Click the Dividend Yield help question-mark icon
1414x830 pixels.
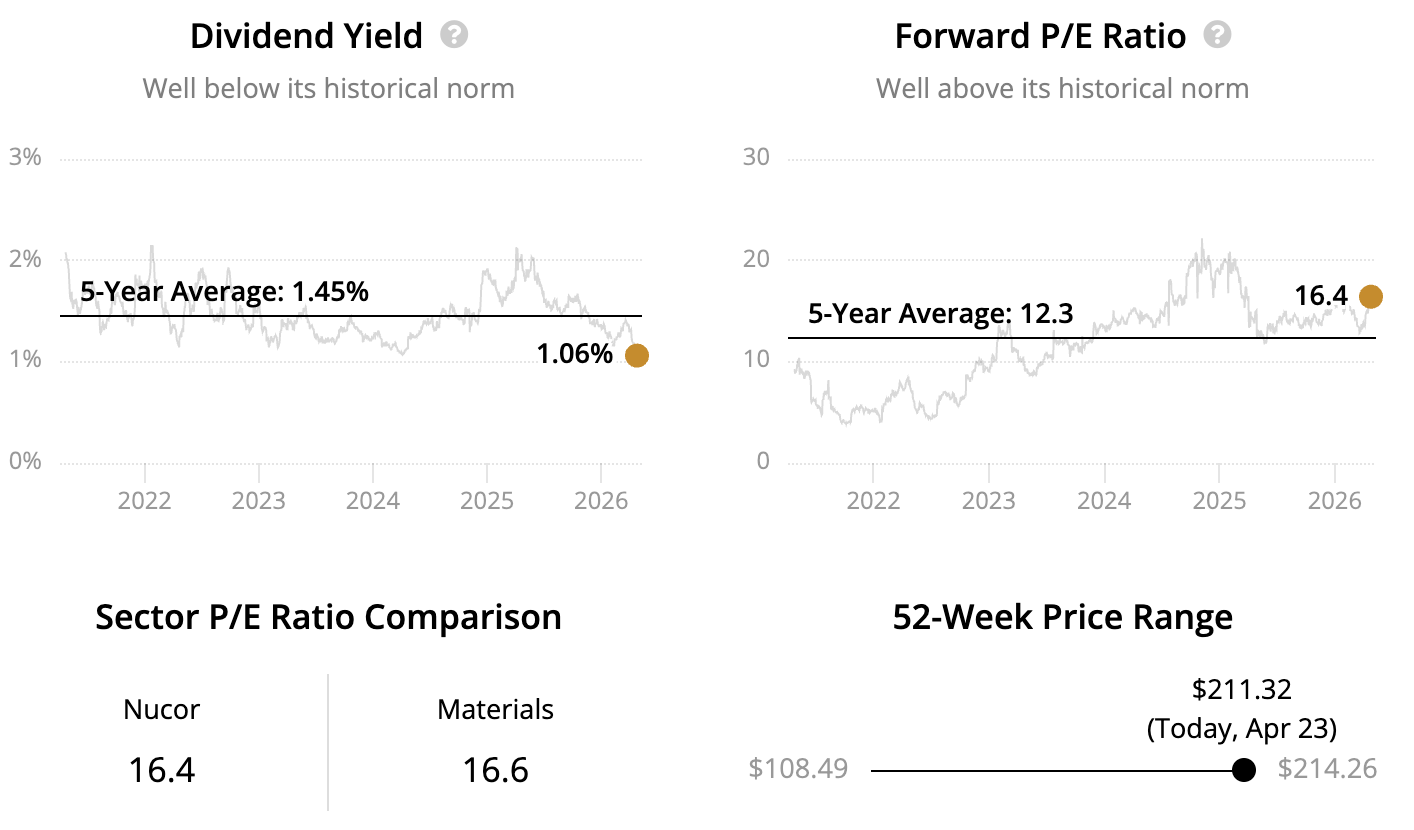click(455, 36)
